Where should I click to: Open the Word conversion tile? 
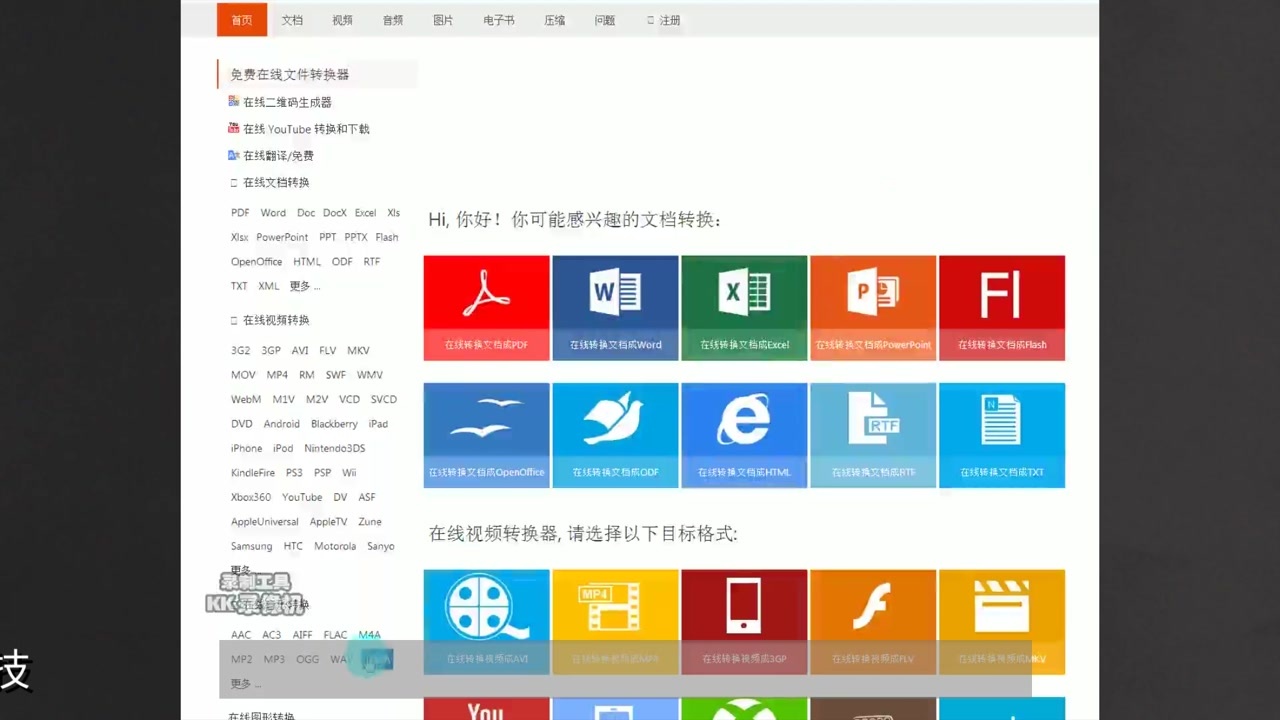[x=615, y=308]
